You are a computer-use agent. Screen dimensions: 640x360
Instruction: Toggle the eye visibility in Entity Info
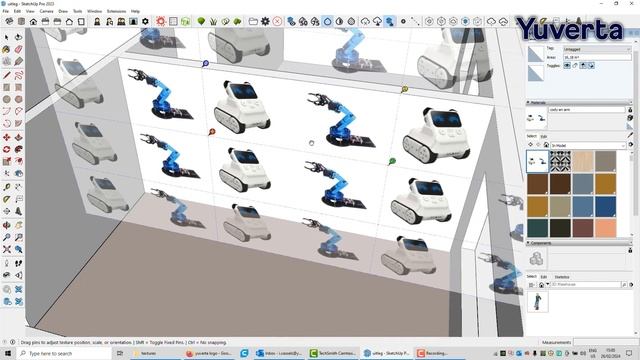pyautogui.click(x=567, y=65)
